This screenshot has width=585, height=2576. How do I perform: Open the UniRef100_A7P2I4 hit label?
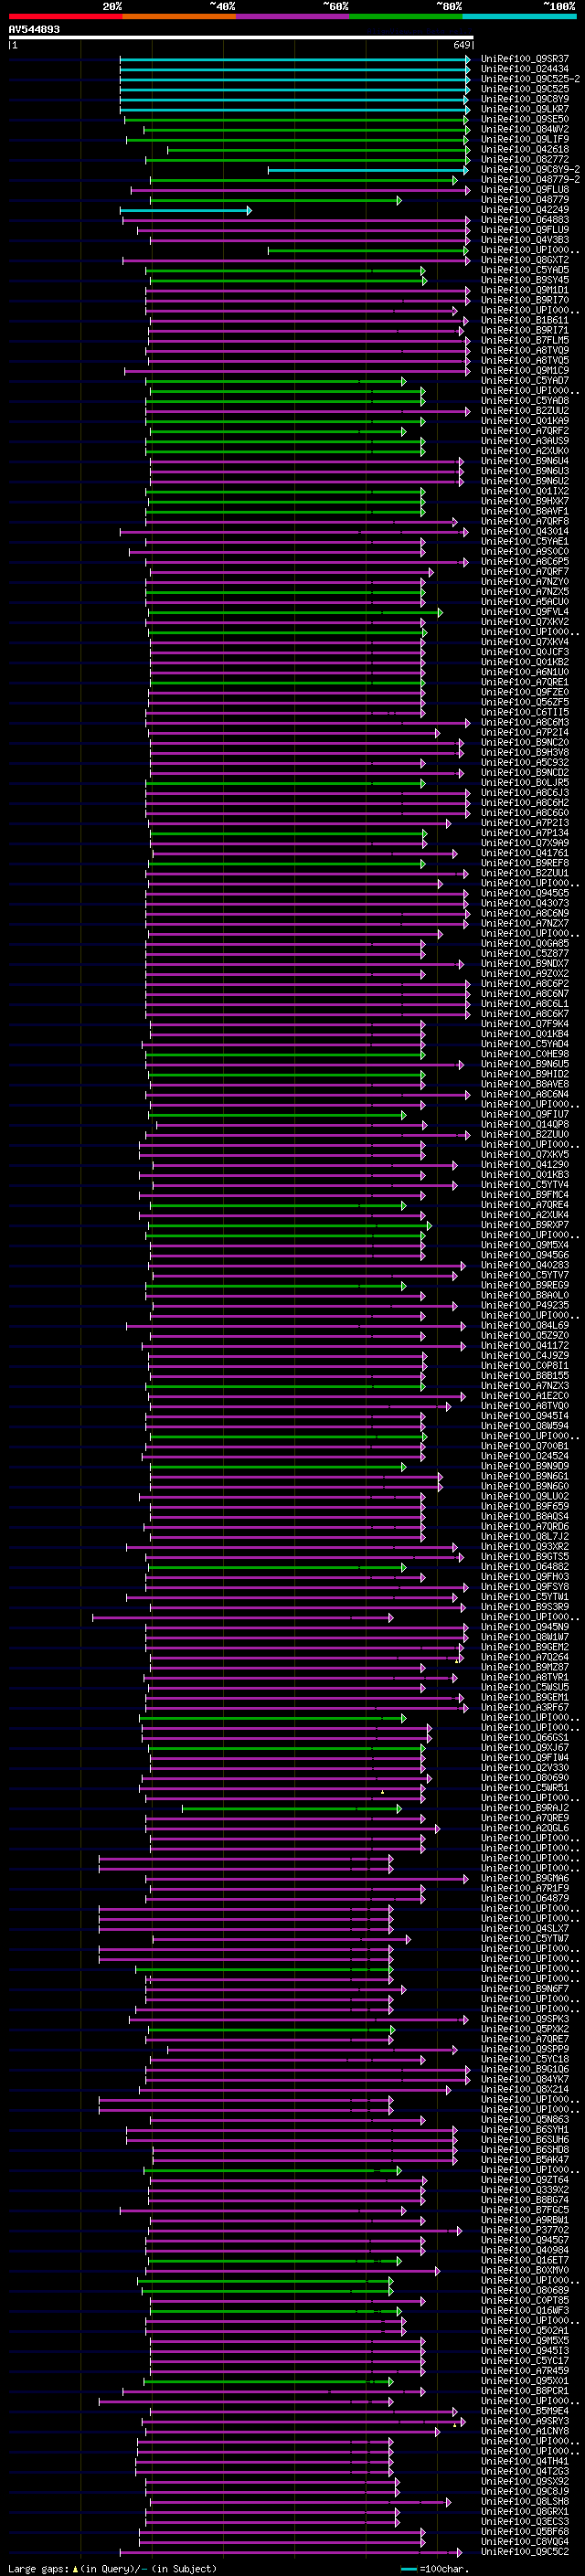525,733
